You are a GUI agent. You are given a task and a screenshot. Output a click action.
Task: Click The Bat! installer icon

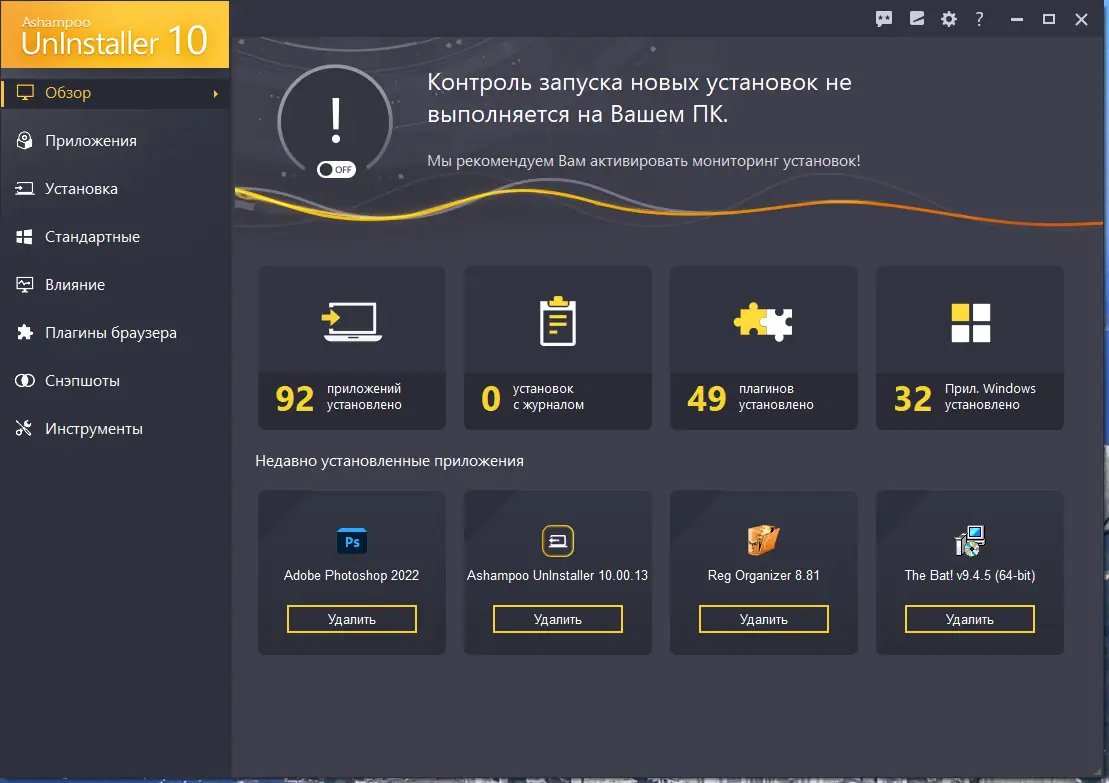tap(970, 541)
